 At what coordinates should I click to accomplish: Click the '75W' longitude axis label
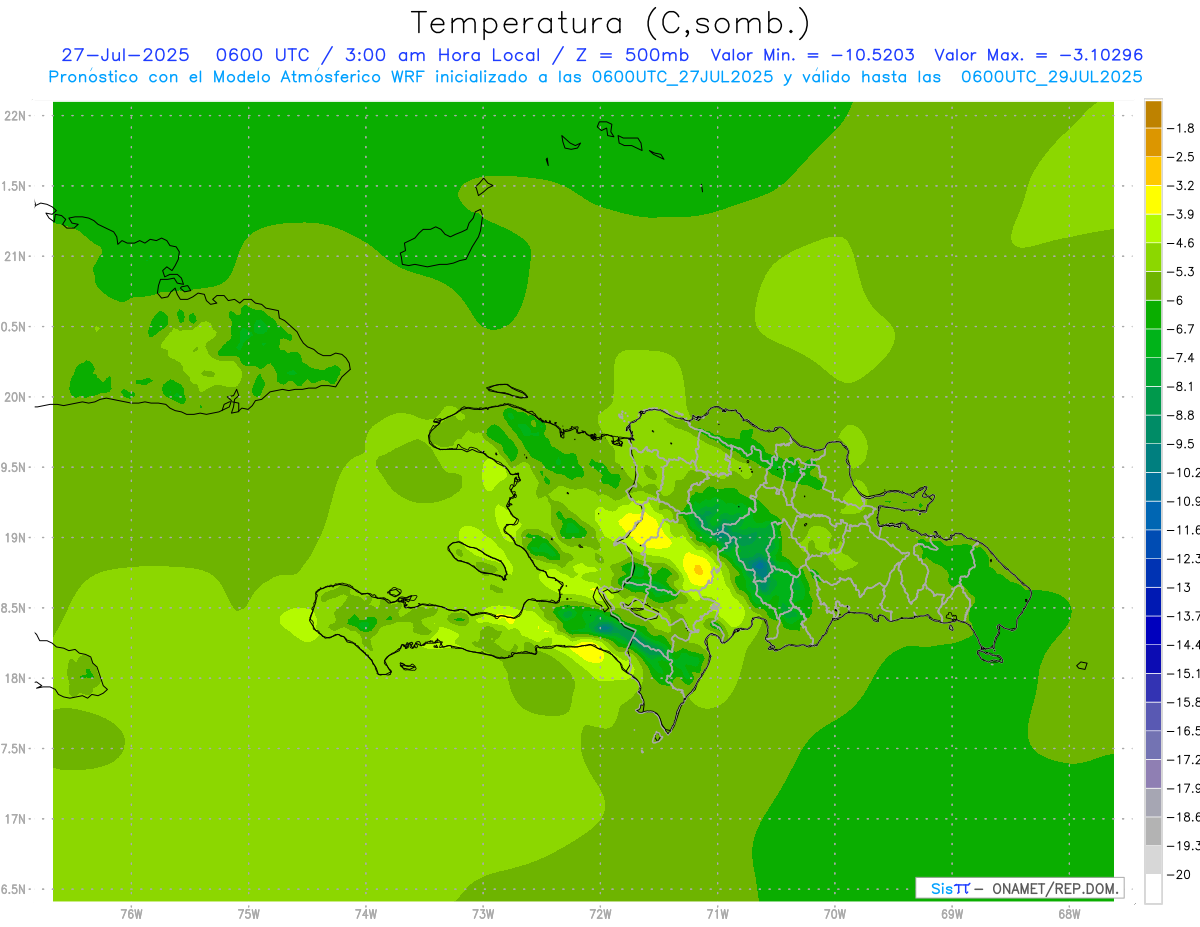(249, 914)
